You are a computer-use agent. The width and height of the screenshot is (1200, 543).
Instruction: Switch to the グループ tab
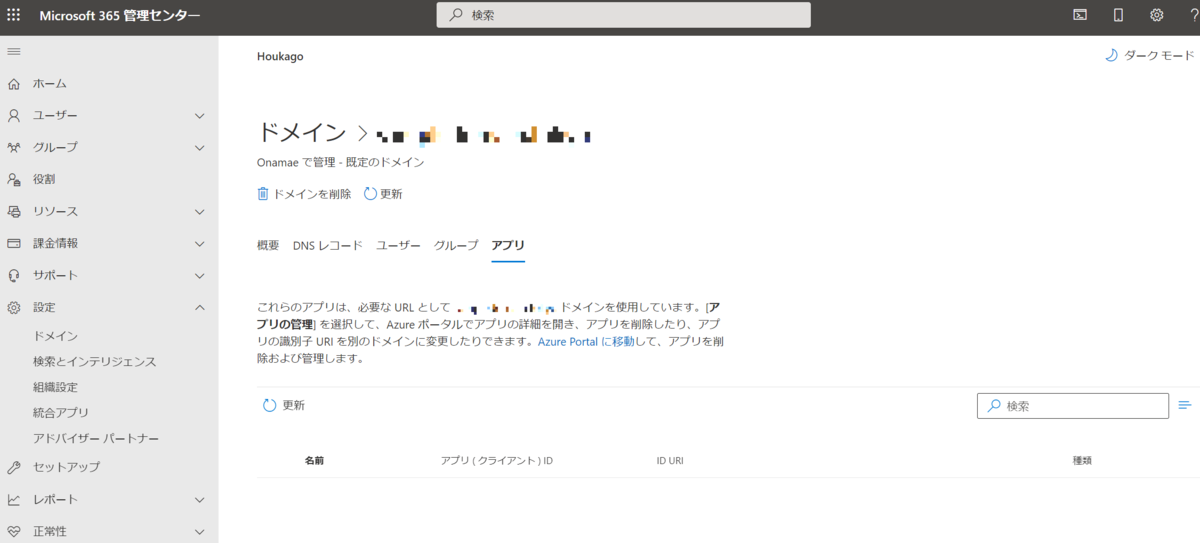point(456,245)
